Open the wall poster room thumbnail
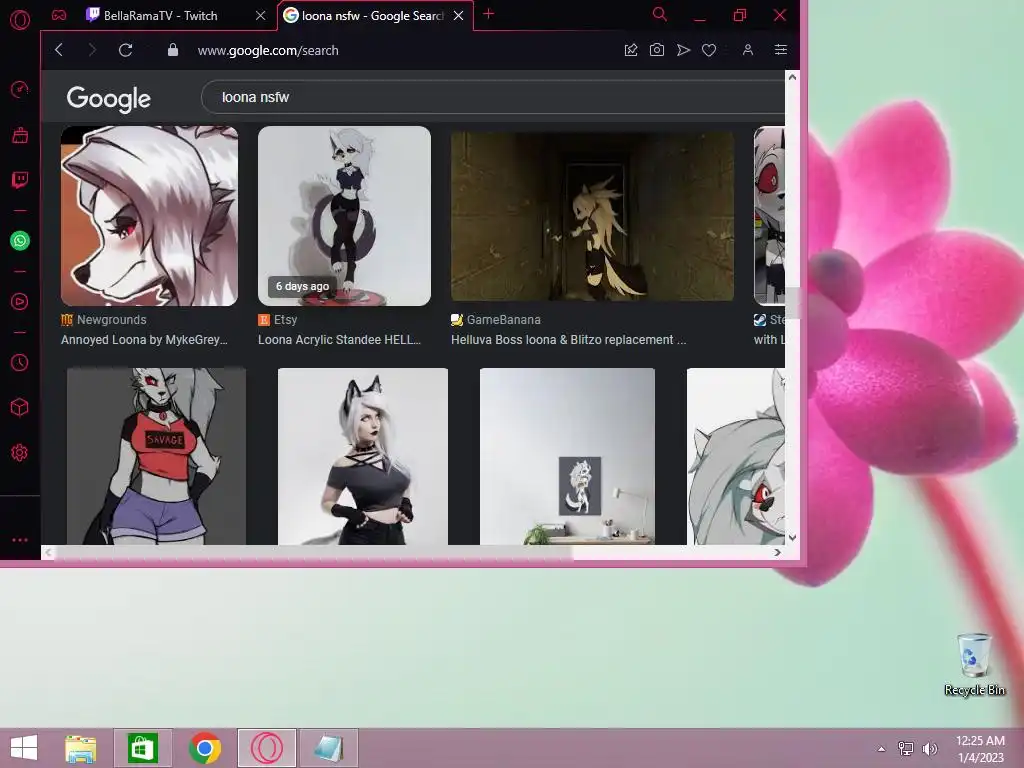 tap(567, 456)
